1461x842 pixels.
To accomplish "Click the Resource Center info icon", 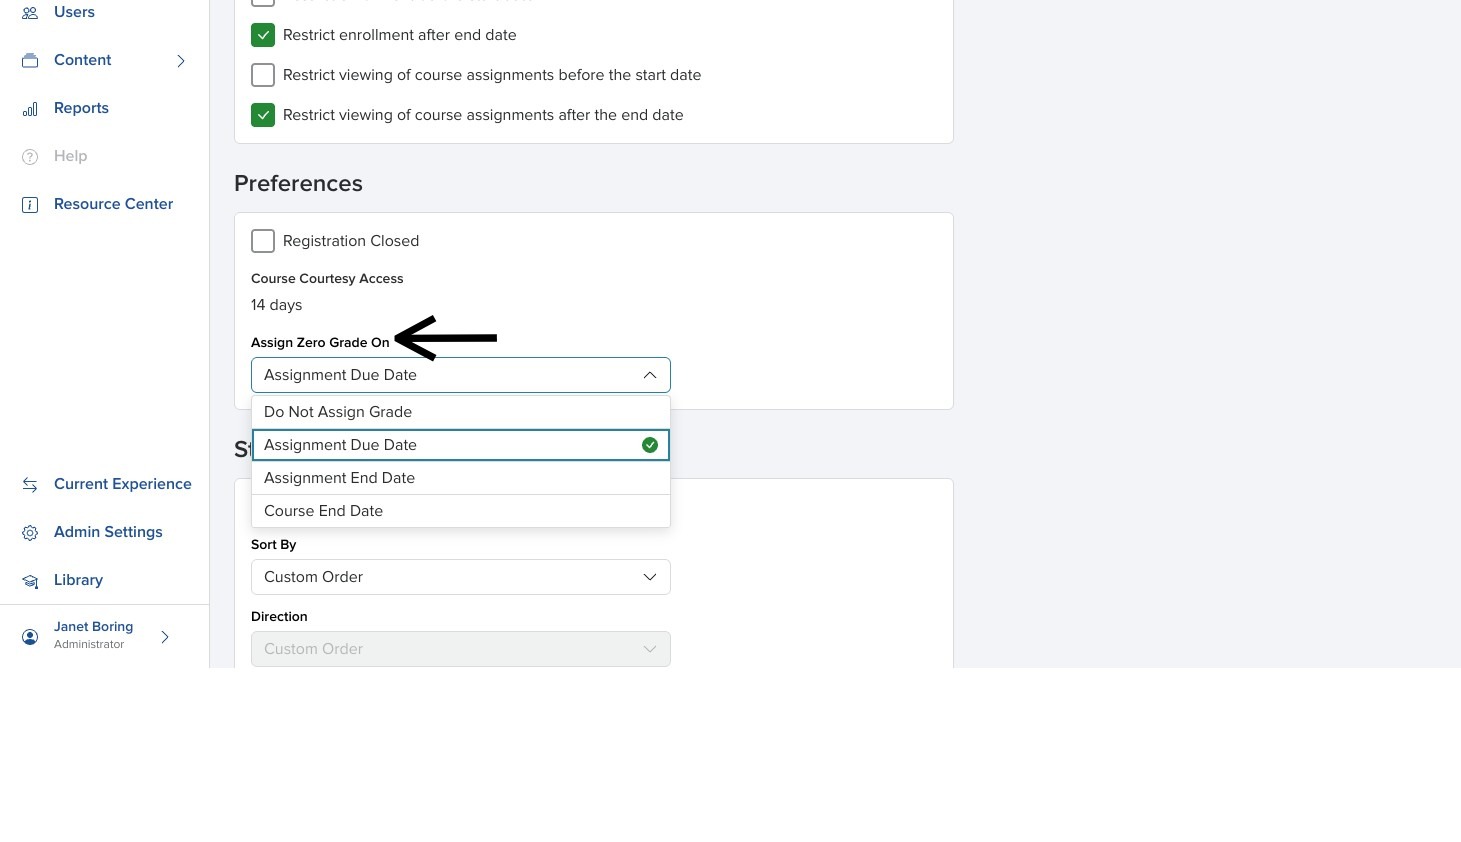I will point(30,205).
